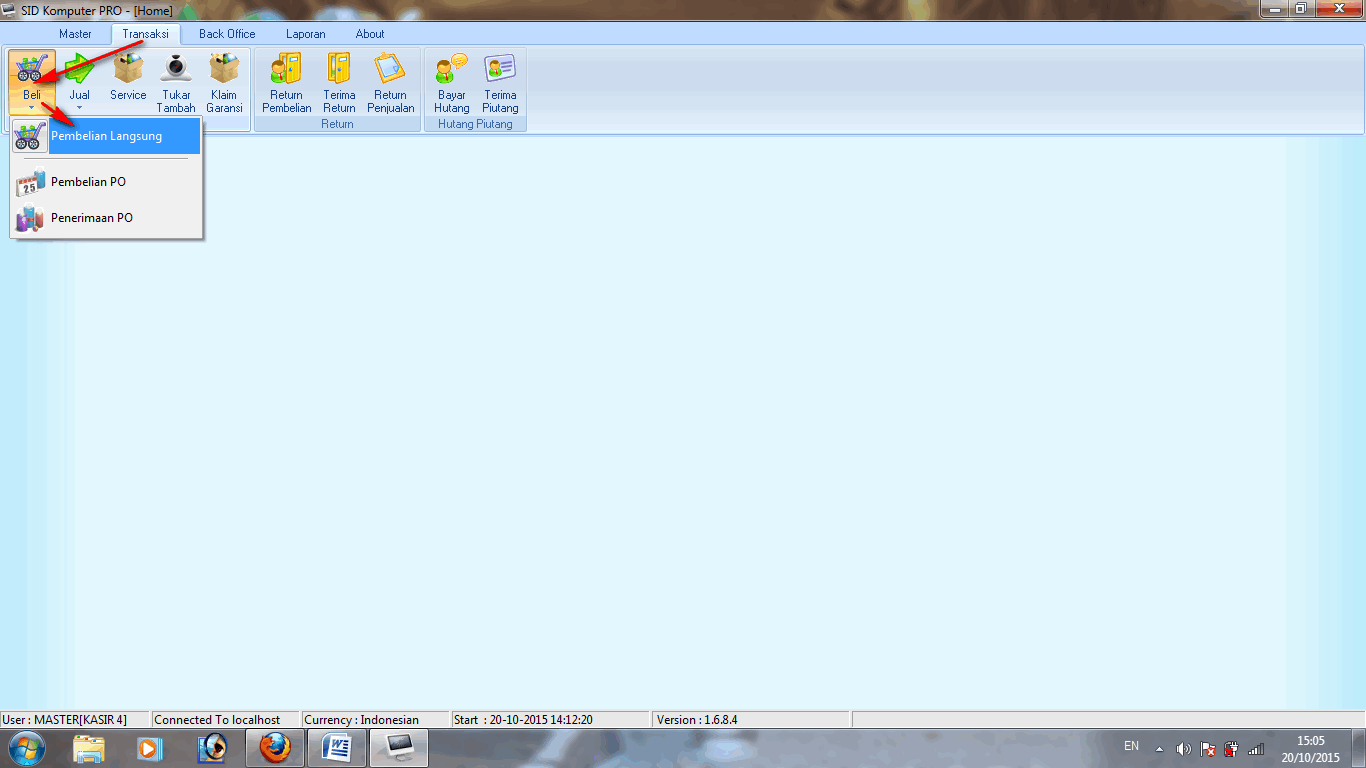Open Windows Media Player taskbar icon

click(150, 748)
